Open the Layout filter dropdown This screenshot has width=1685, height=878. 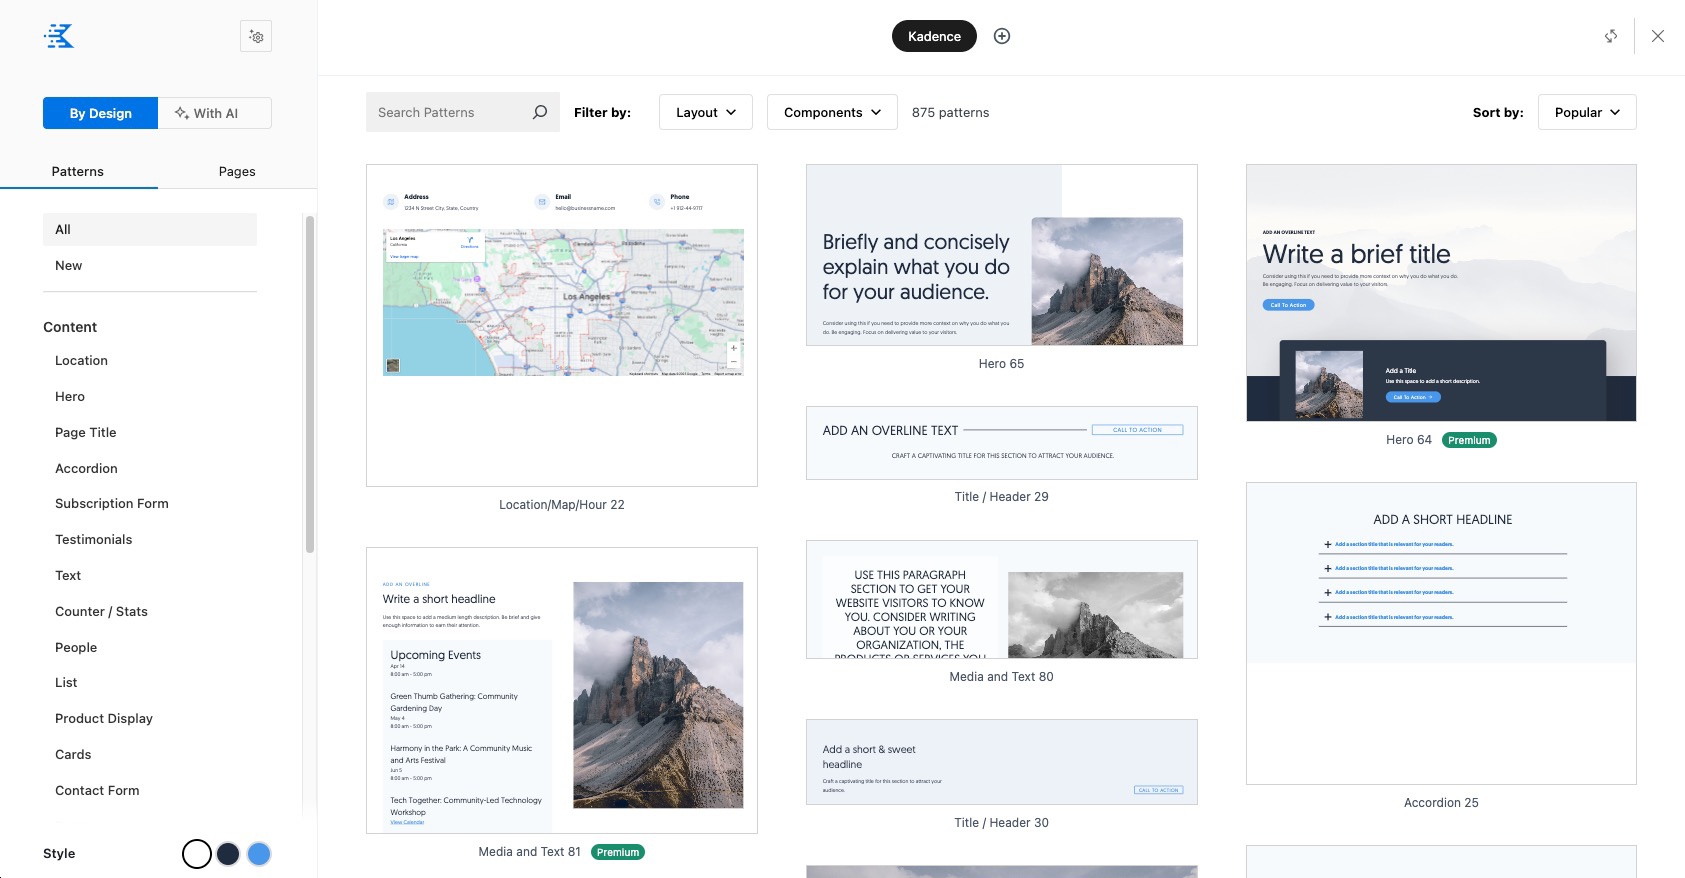pos(705,112)
